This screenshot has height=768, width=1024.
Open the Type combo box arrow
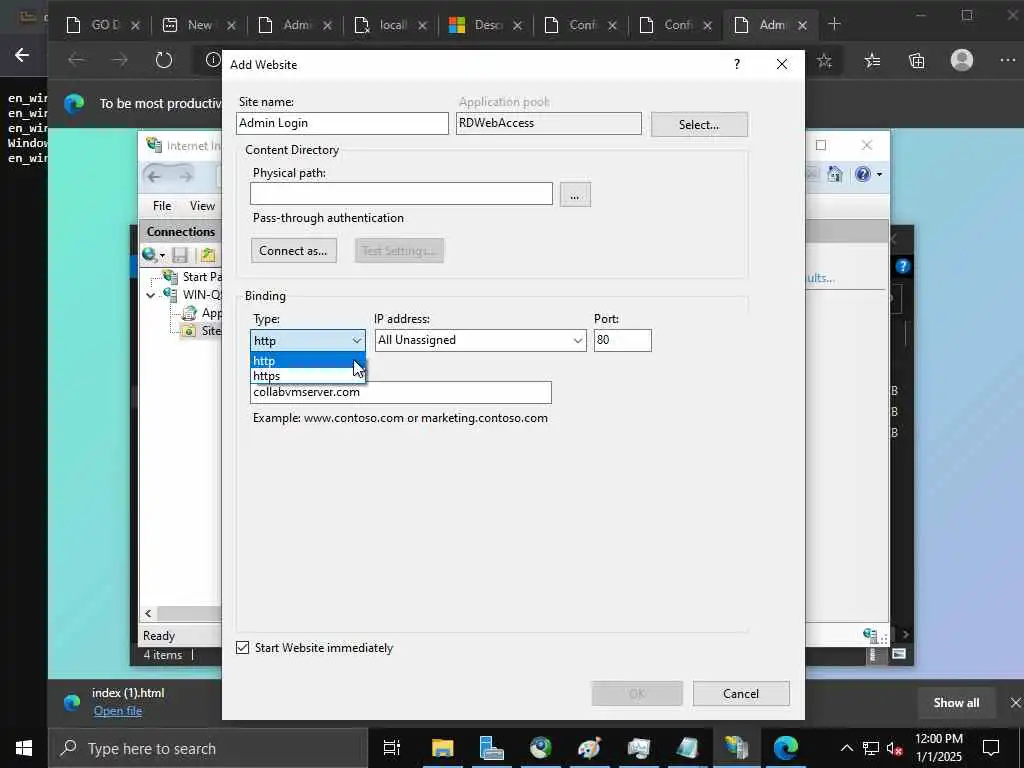coord(357,340)
